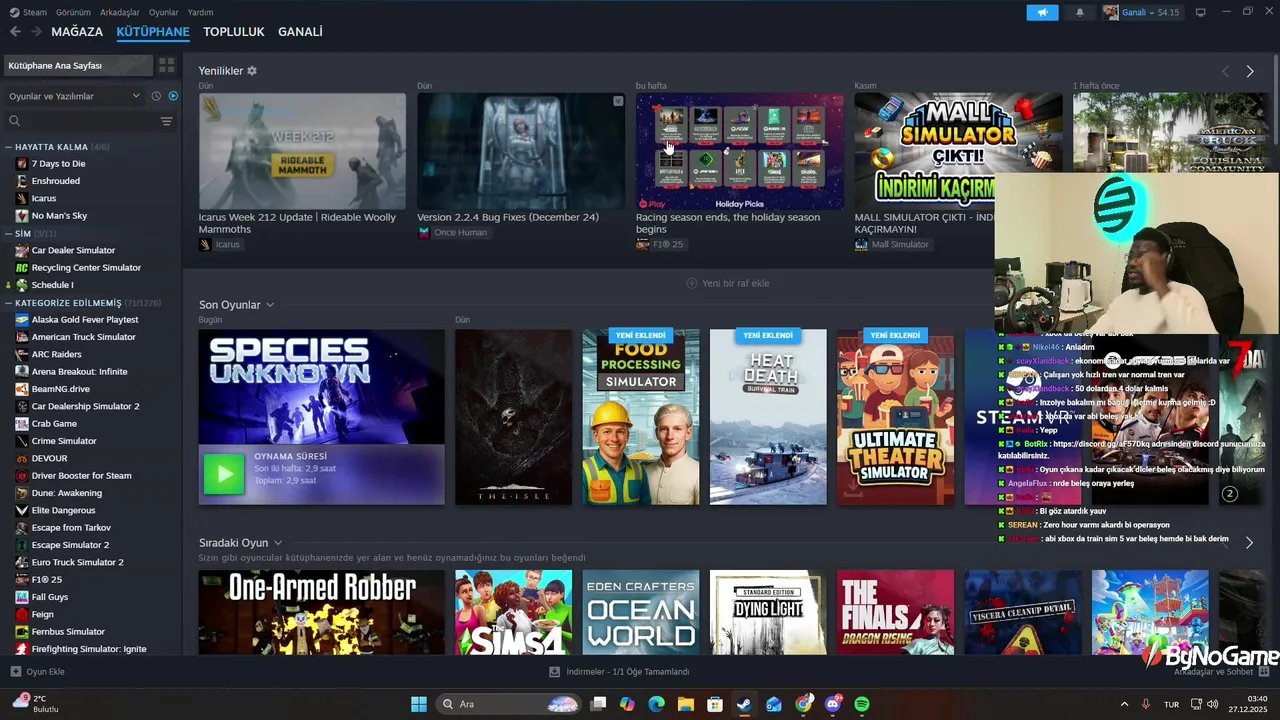1280x720 pixels.
Task: Switch to MAĞAZA tab
Action: [x=77, y=32]
